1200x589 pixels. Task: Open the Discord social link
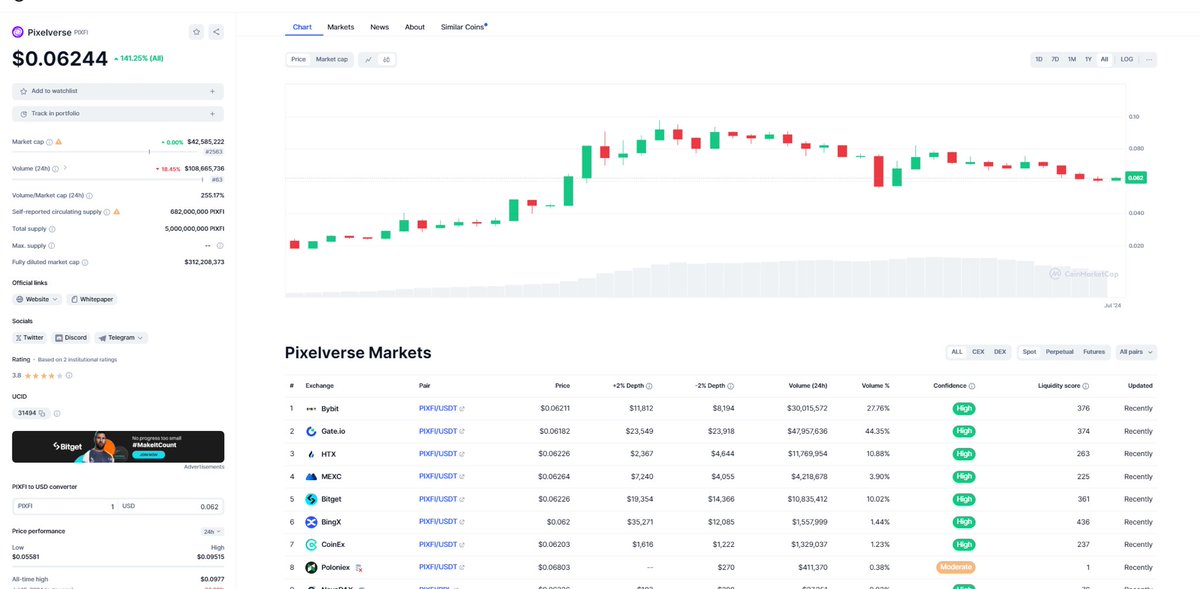(x=71, y=338)
